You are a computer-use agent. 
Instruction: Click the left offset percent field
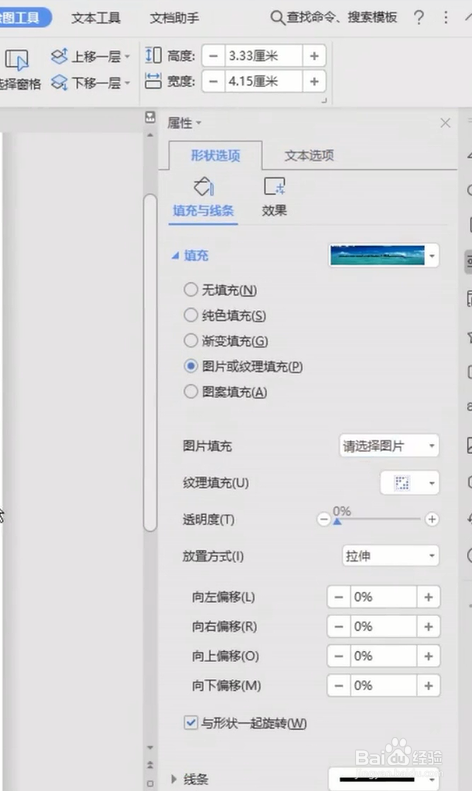(384, 597)
